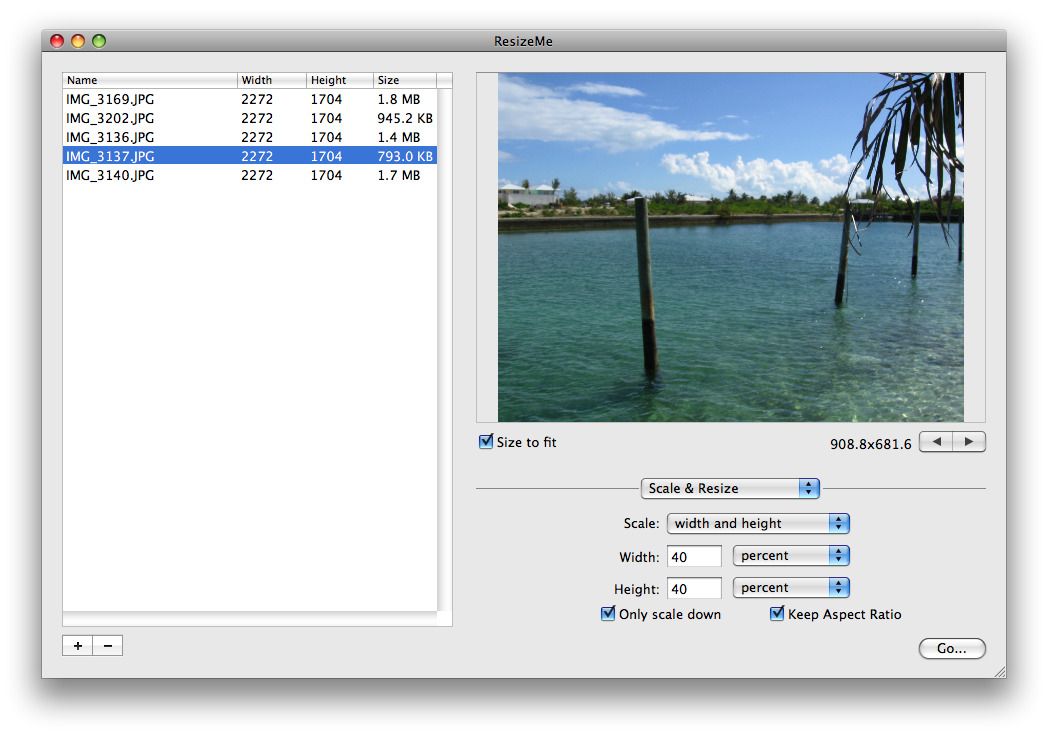Click the minus button to remove image
This screenshot has height=741, width=1050.
(x=108, y=646)
